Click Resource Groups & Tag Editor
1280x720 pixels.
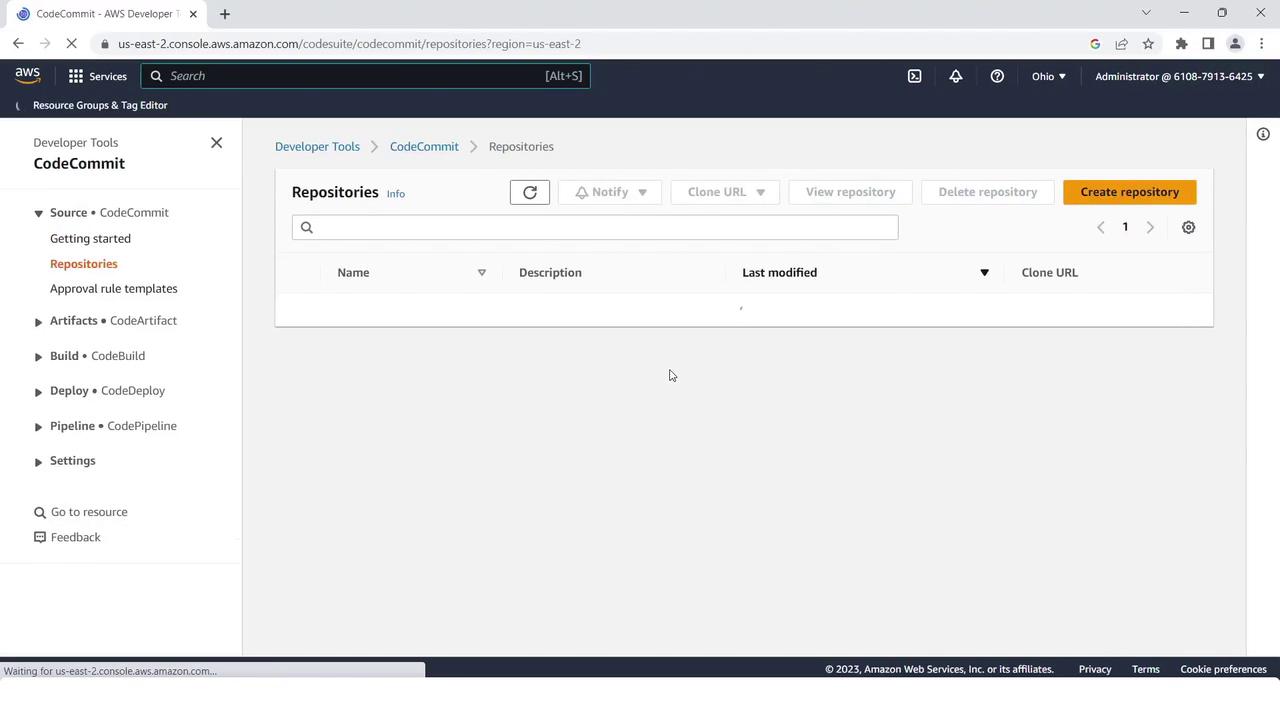point(100,105)
